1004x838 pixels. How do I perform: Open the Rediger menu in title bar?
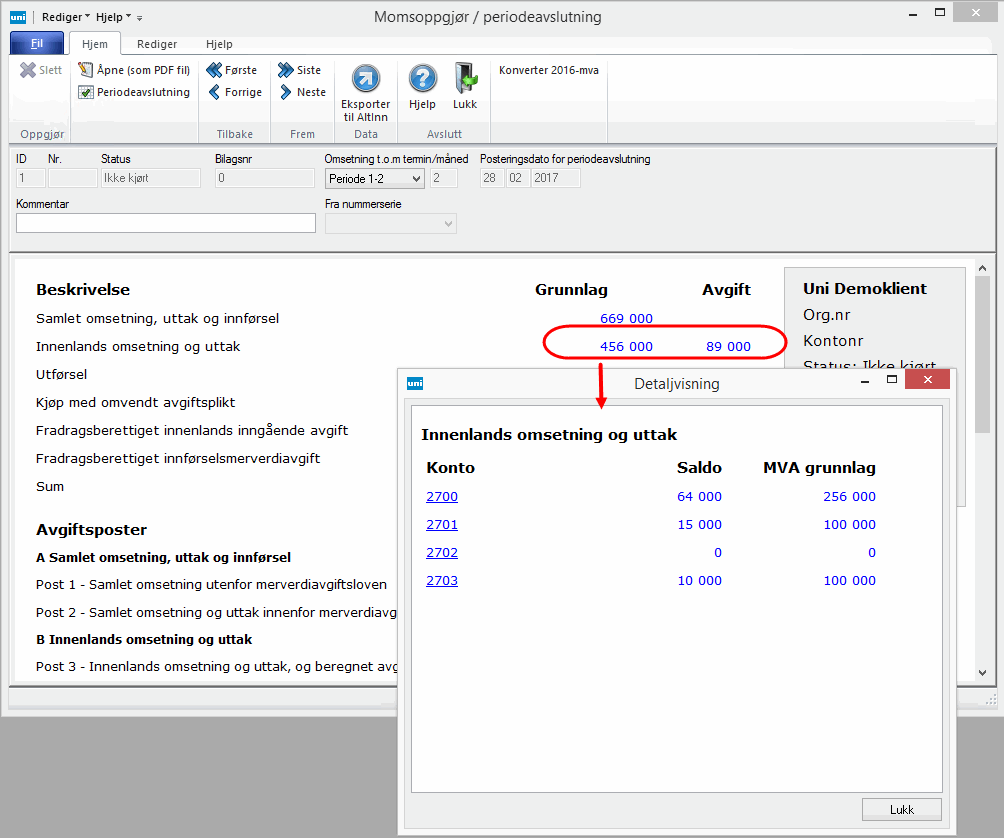click(x=65, y=17)
